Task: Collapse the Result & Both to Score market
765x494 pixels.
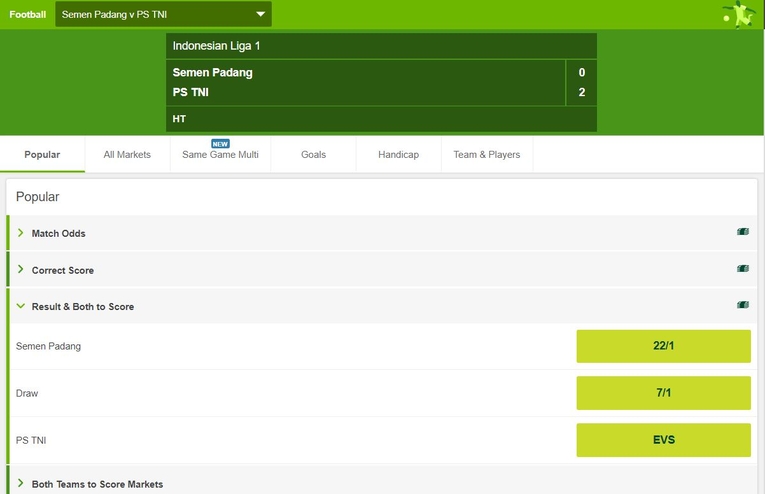Action: [x=383, y=306]
